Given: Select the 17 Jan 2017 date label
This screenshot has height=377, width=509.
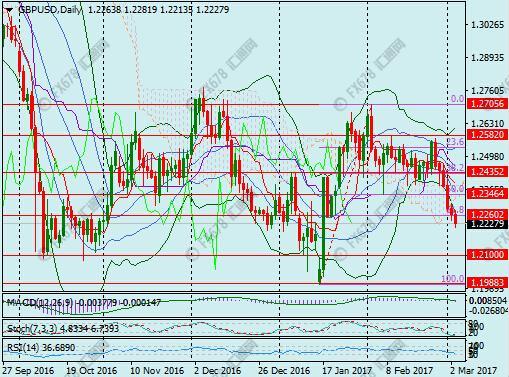Looking at the screenshot, I should tap(346, 370).
